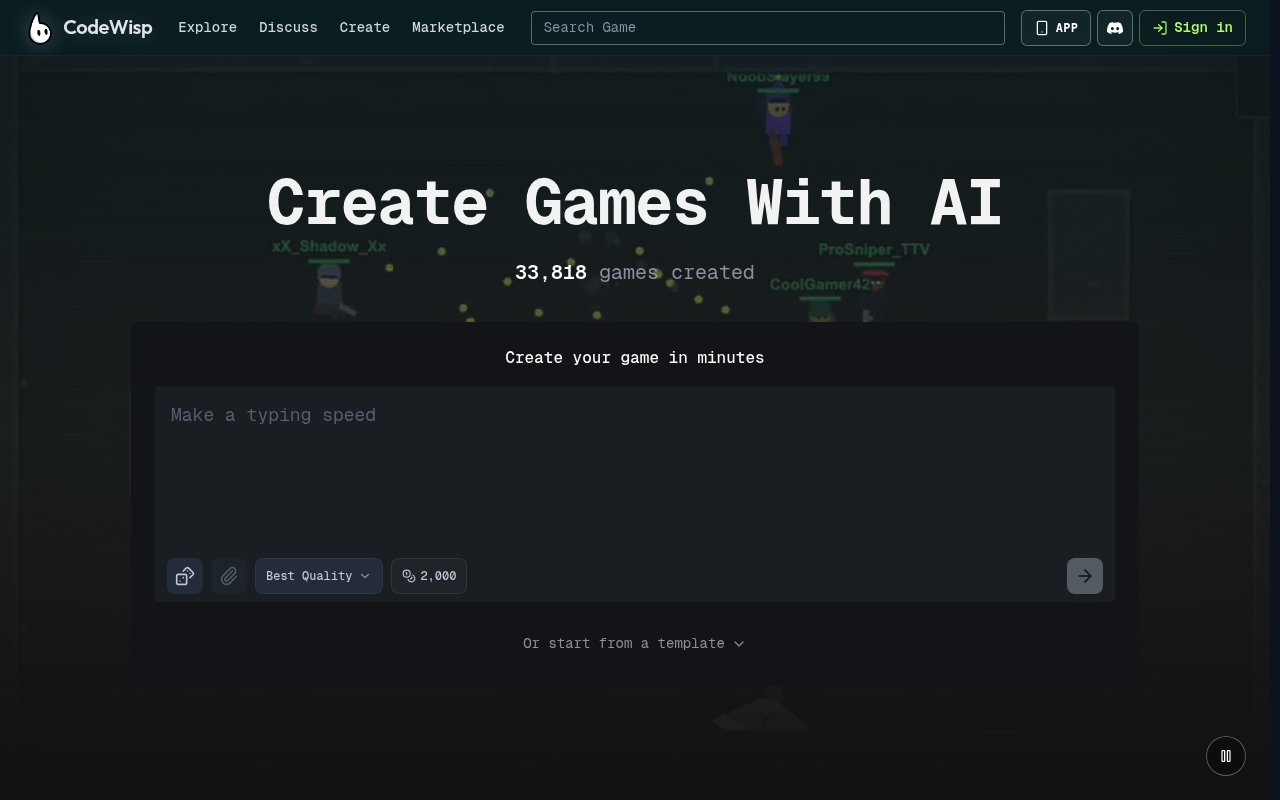Click Create your game in minutes text
The height and width of the screenshot is (800, 1280).
pyautogui.click(x=635, y=357)
